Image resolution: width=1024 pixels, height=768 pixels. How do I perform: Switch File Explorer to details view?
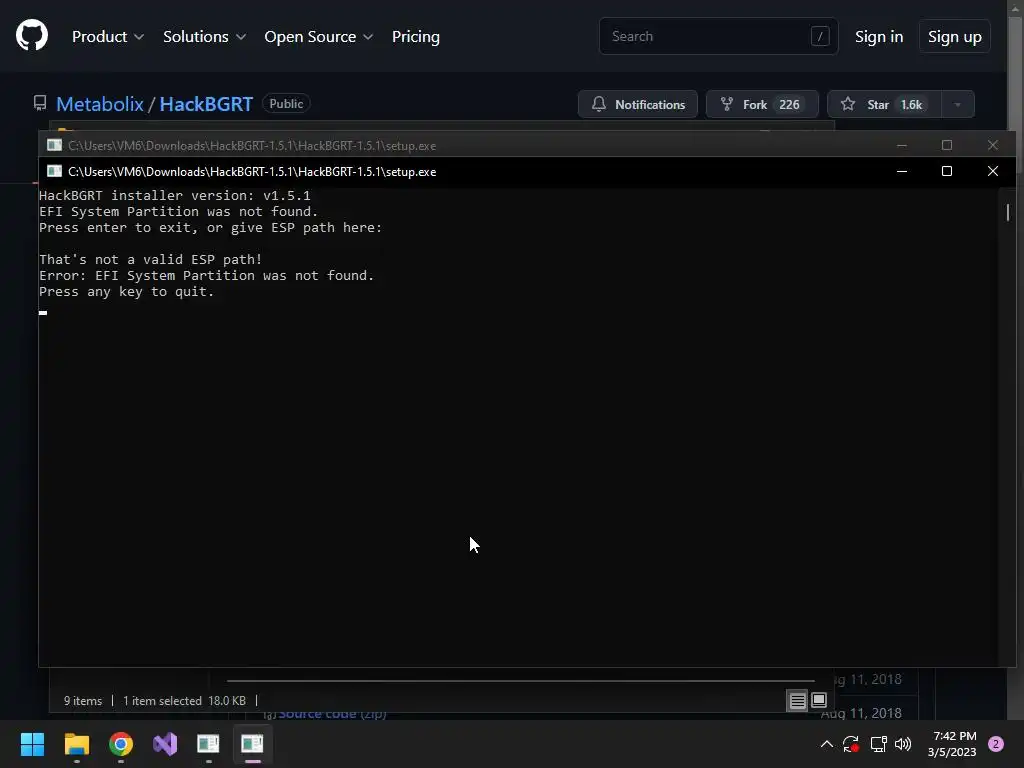coord(797,701)
